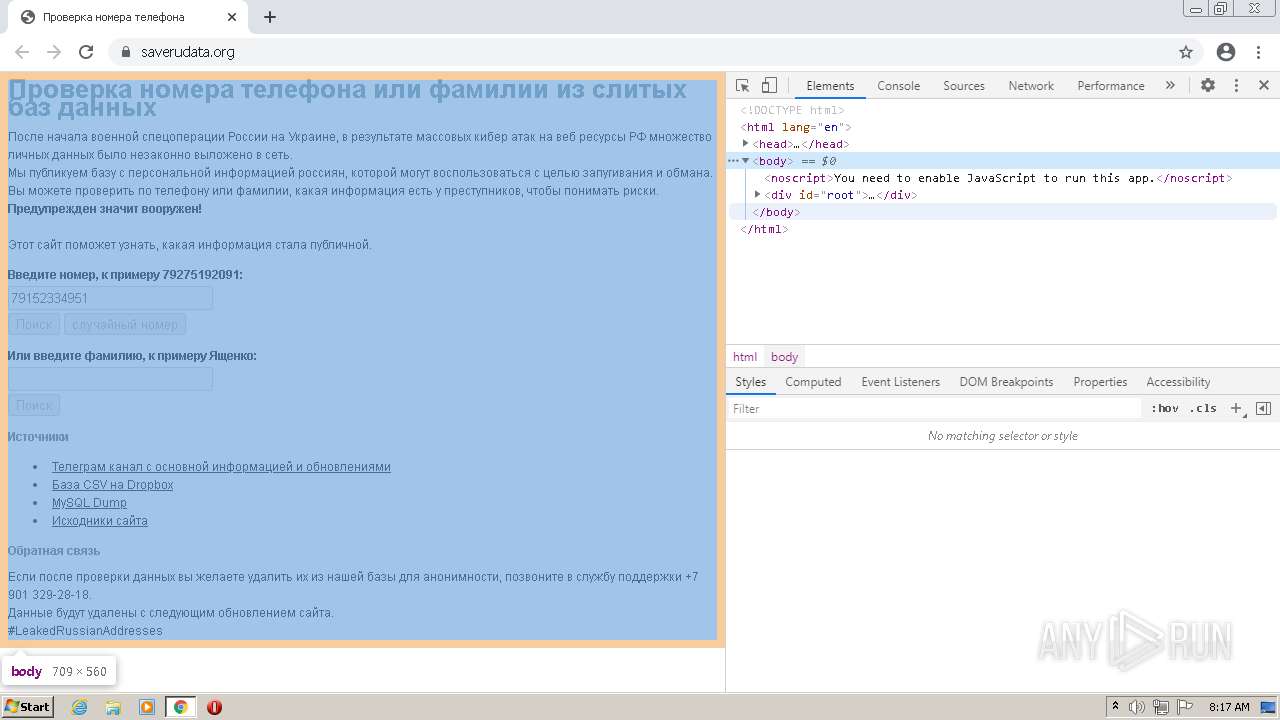Select the <!DOCTYPE html> line

(x=792, y=110)
